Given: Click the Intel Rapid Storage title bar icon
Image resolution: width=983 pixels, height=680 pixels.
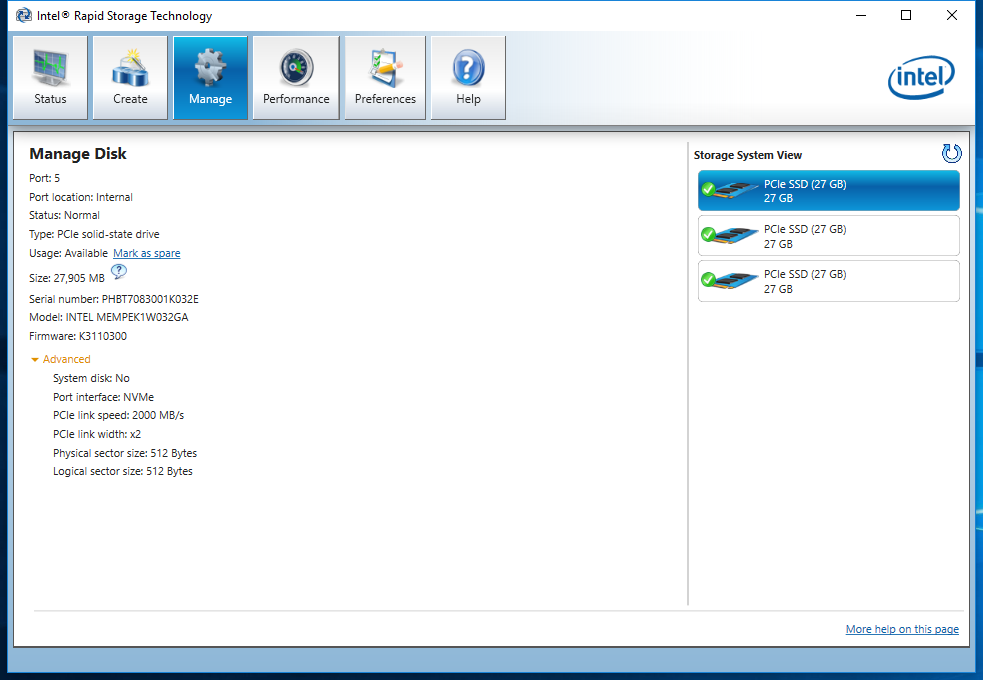Looking at the screenshot, I should [x=24, y=16].
